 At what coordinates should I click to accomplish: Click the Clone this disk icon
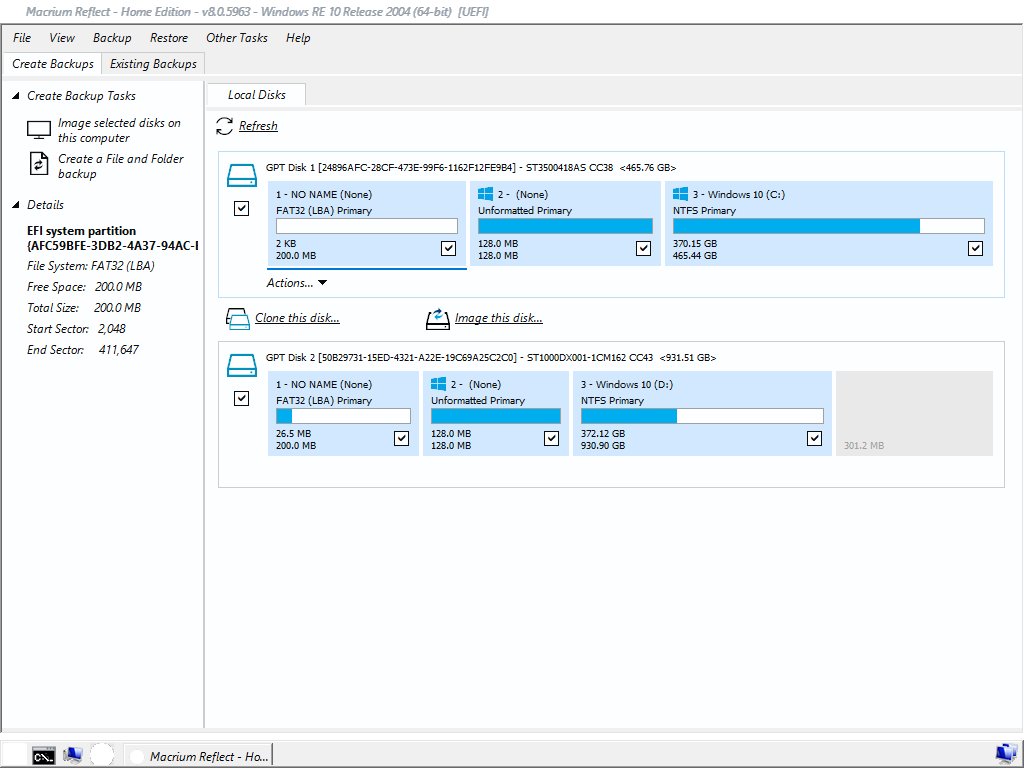tap(237, 319)
